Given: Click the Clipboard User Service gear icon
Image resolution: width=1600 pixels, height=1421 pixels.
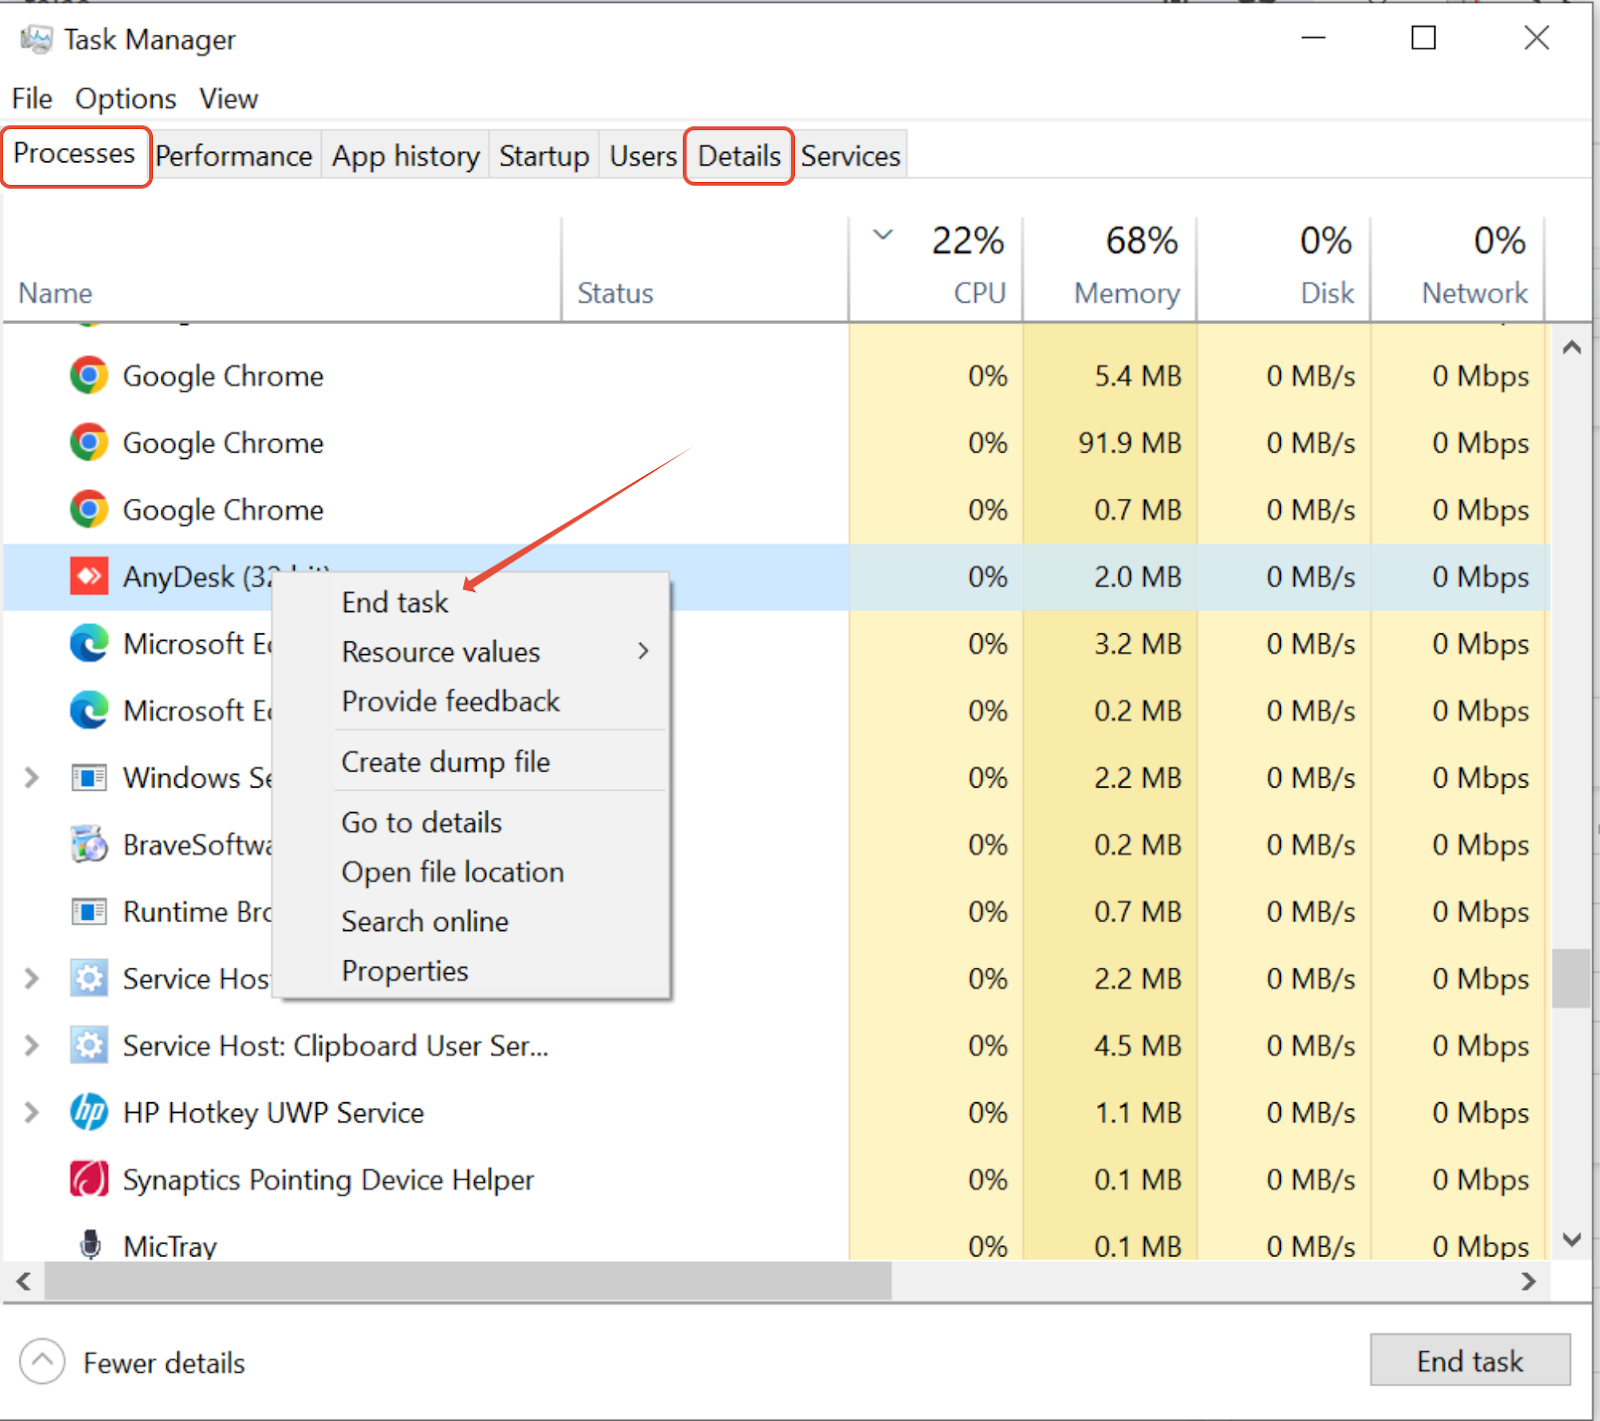Looking at the screenshot, I should tap(89, 1046).
